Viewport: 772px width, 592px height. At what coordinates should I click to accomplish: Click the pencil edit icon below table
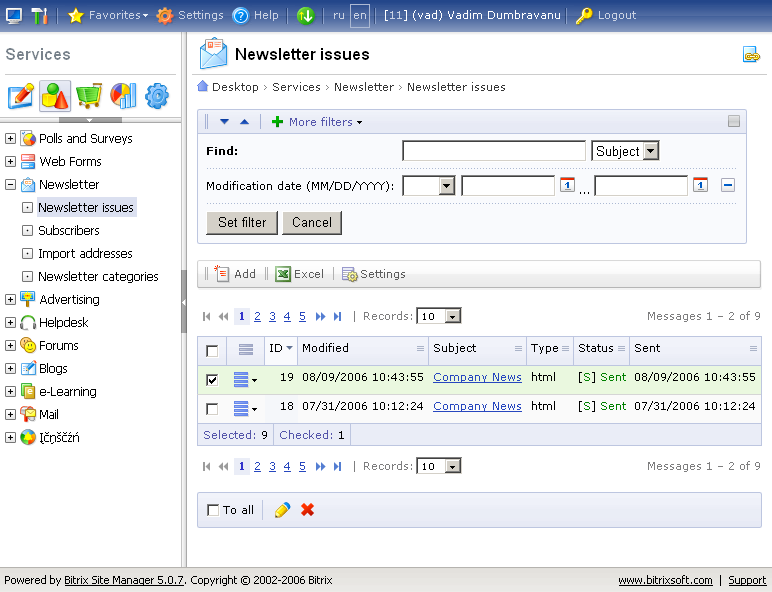(282, 510)
